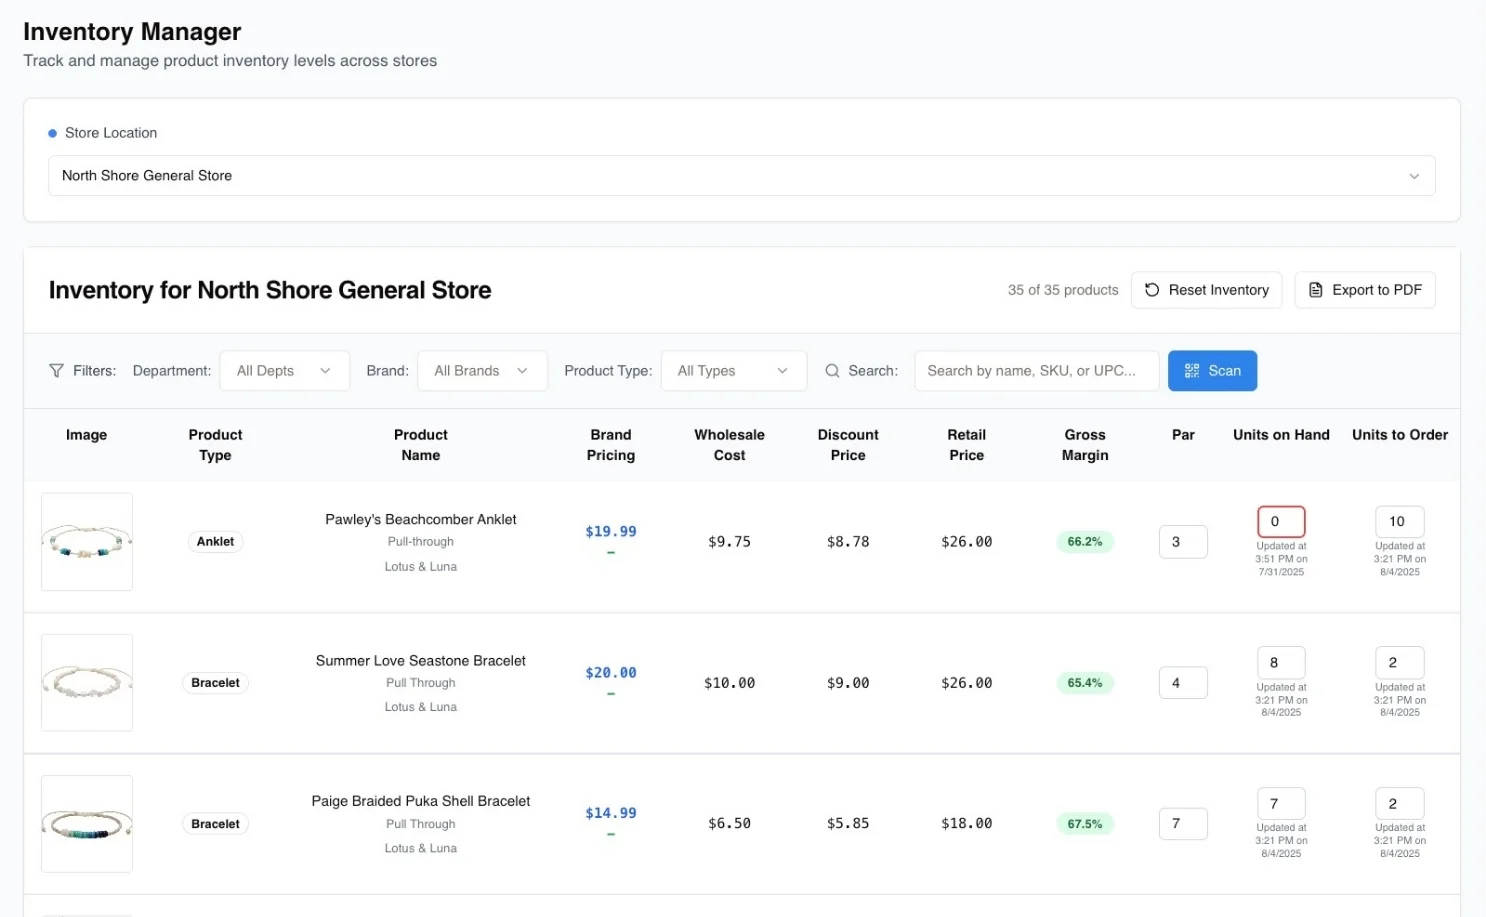Screen dimensions: 1486x917
Task: Edit Units on Hand for Summer Love Seastone Bracelet
Action: pos(1281,663)
